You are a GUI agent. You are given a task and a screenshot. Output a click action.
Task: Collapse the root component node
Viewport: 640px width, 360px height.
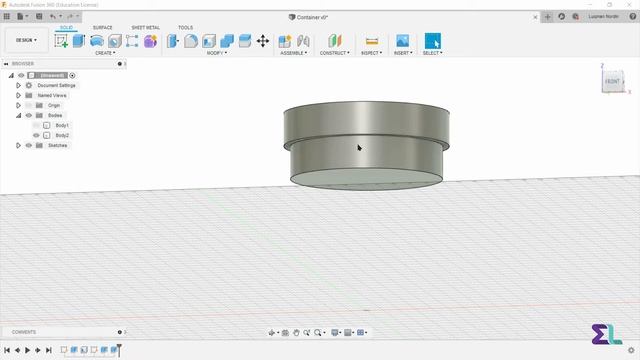[x=11, y=76]
